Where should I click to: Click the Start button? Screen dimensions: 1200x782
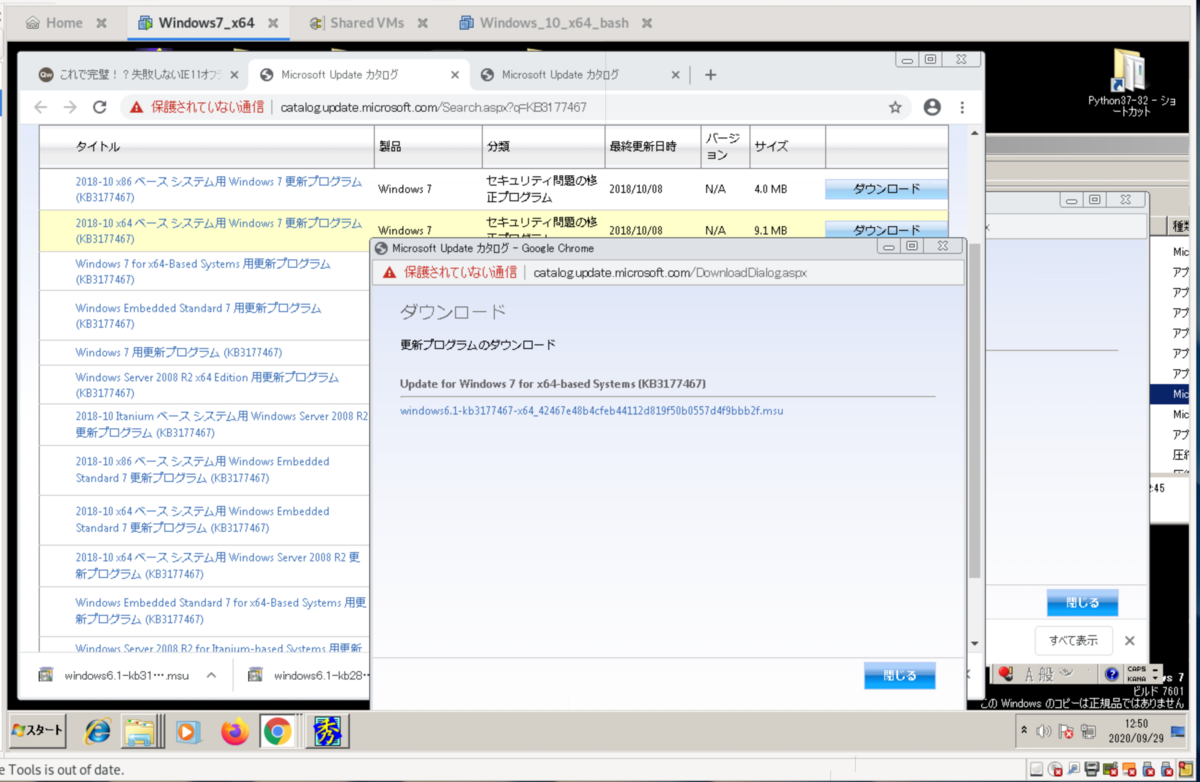[37, 730]
